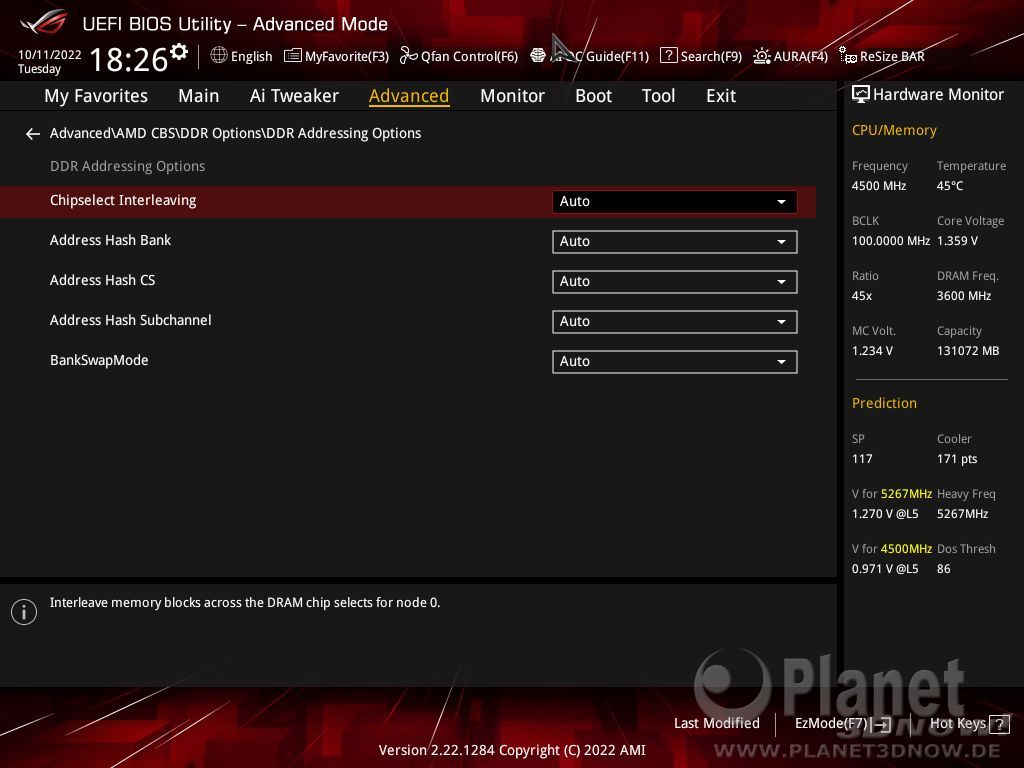Switch to EzMode(F7)
The image size is (1024, 768).
coord(842,724)
